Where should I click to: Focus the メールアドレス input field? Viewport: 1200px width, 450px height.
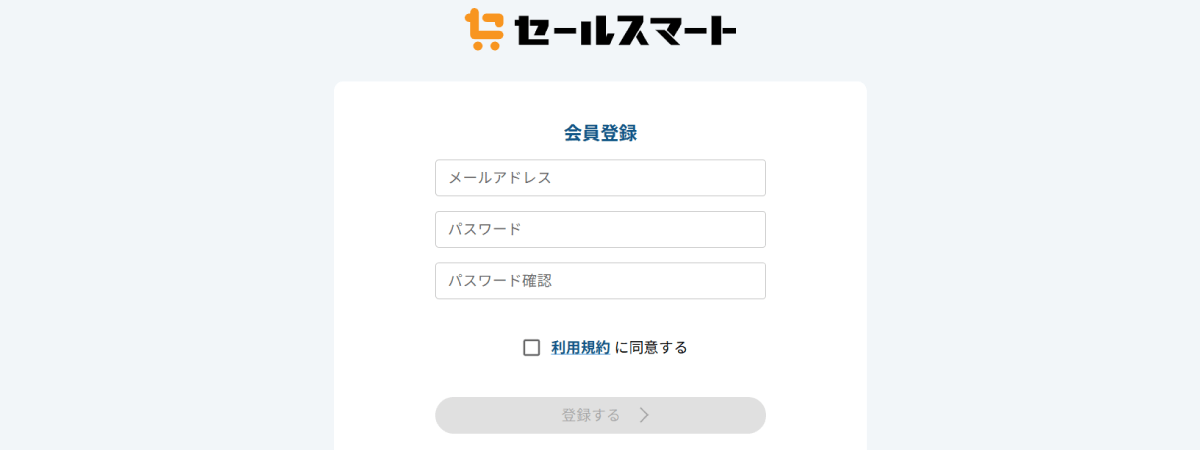[600, 178]
